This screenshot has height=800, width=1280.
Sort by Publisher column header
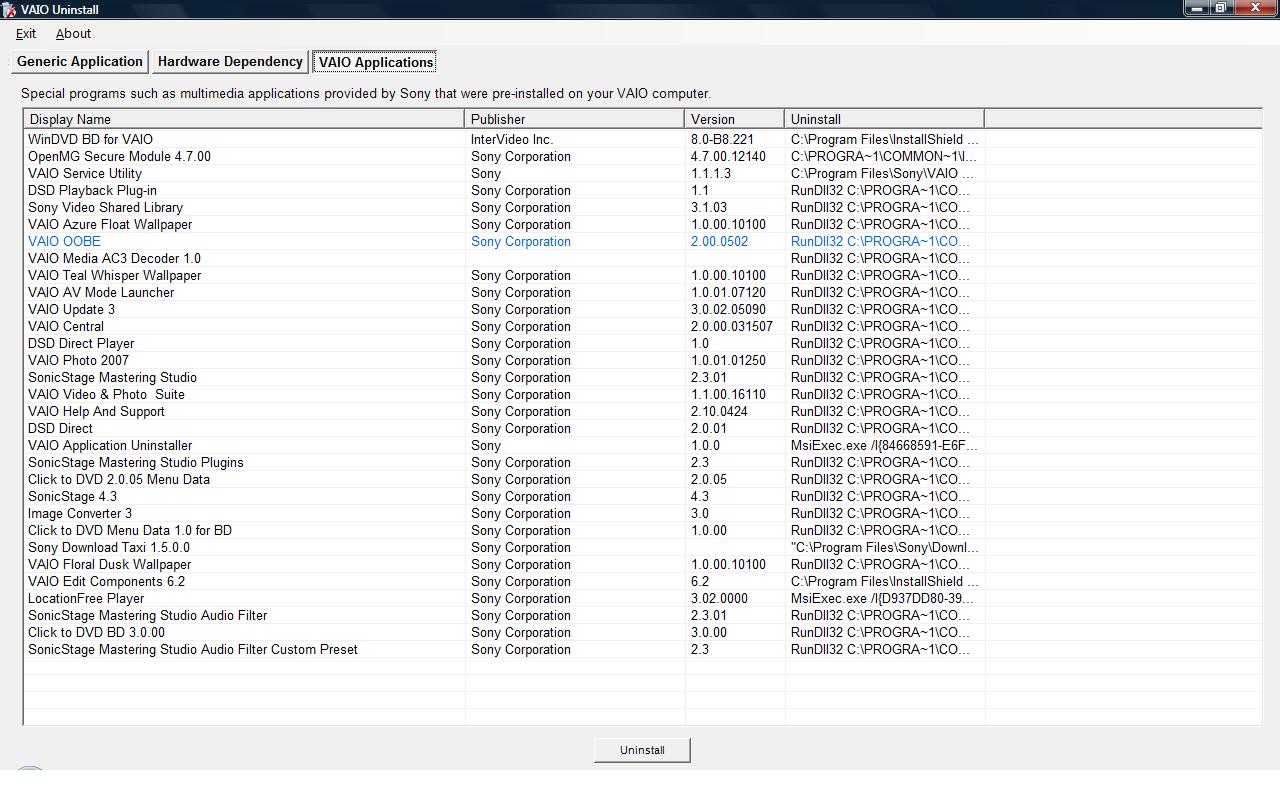(x=575, y=119)
